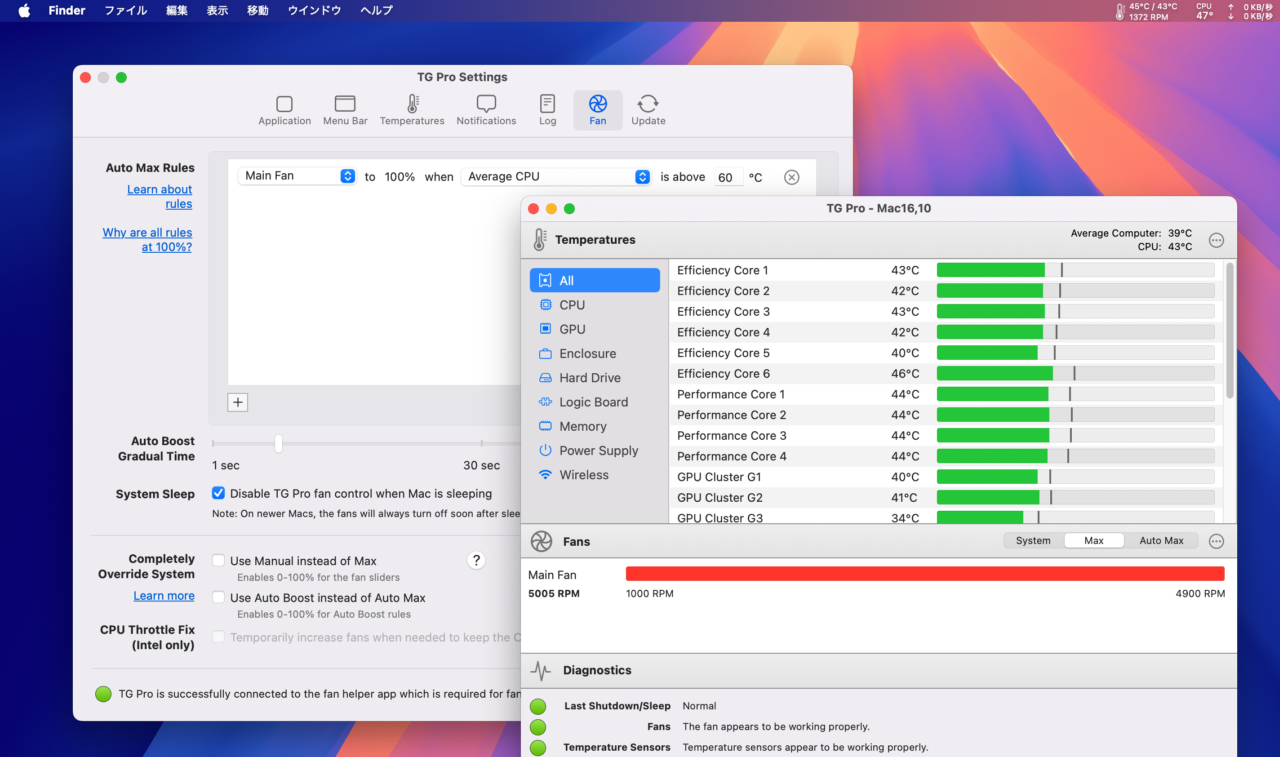Select Power Supply in temperature sidebar
The width and height of the screenshot is (1280, 757).
click(x=595, y=451)
